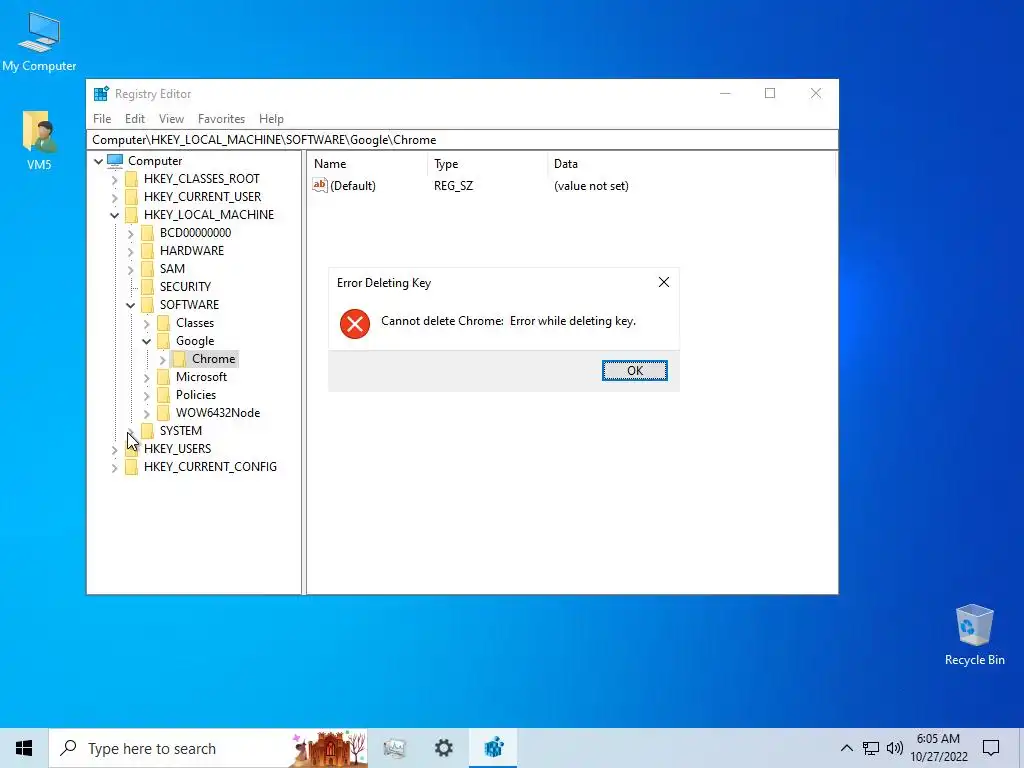Open the Help menu
The width and height of the screenshot is (1024, 768).
point(271,119)
